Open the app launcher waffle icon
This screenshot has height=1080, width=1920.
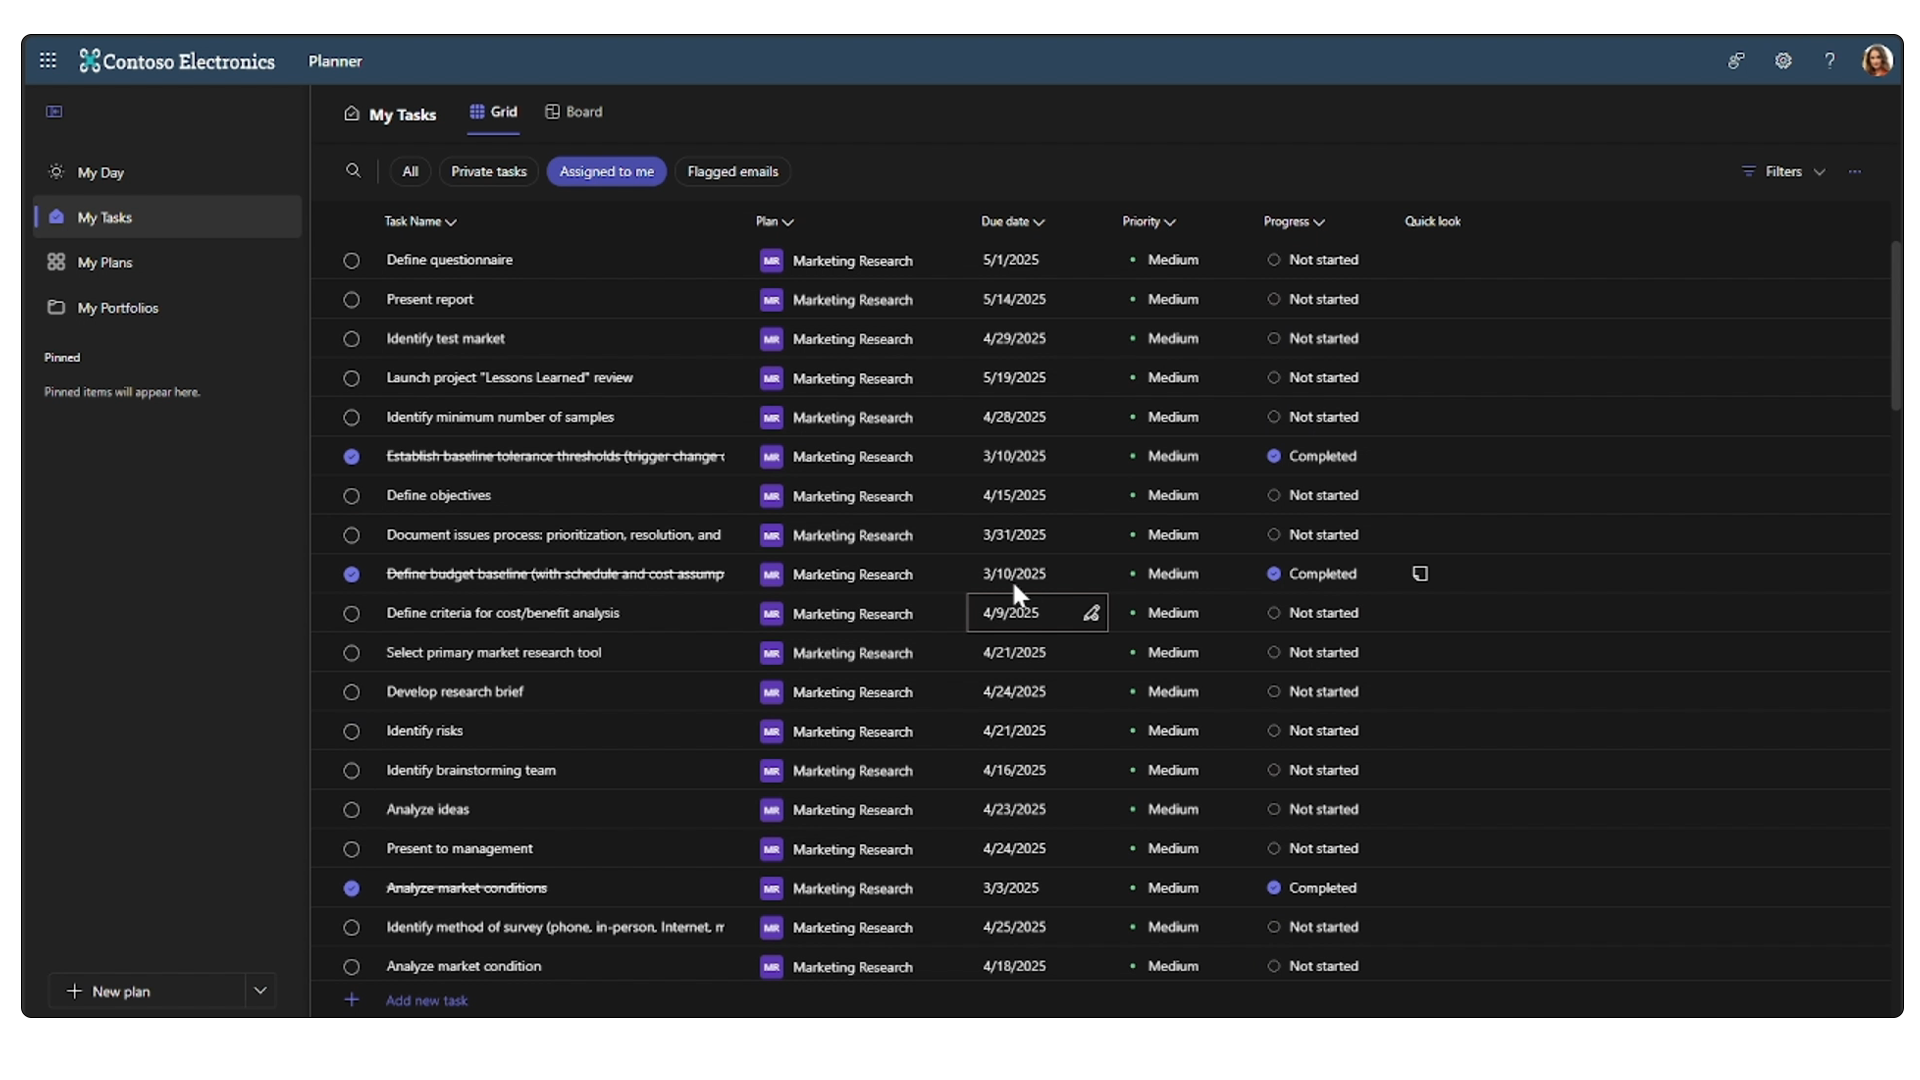pyautogui.click(x=48, y=61)
